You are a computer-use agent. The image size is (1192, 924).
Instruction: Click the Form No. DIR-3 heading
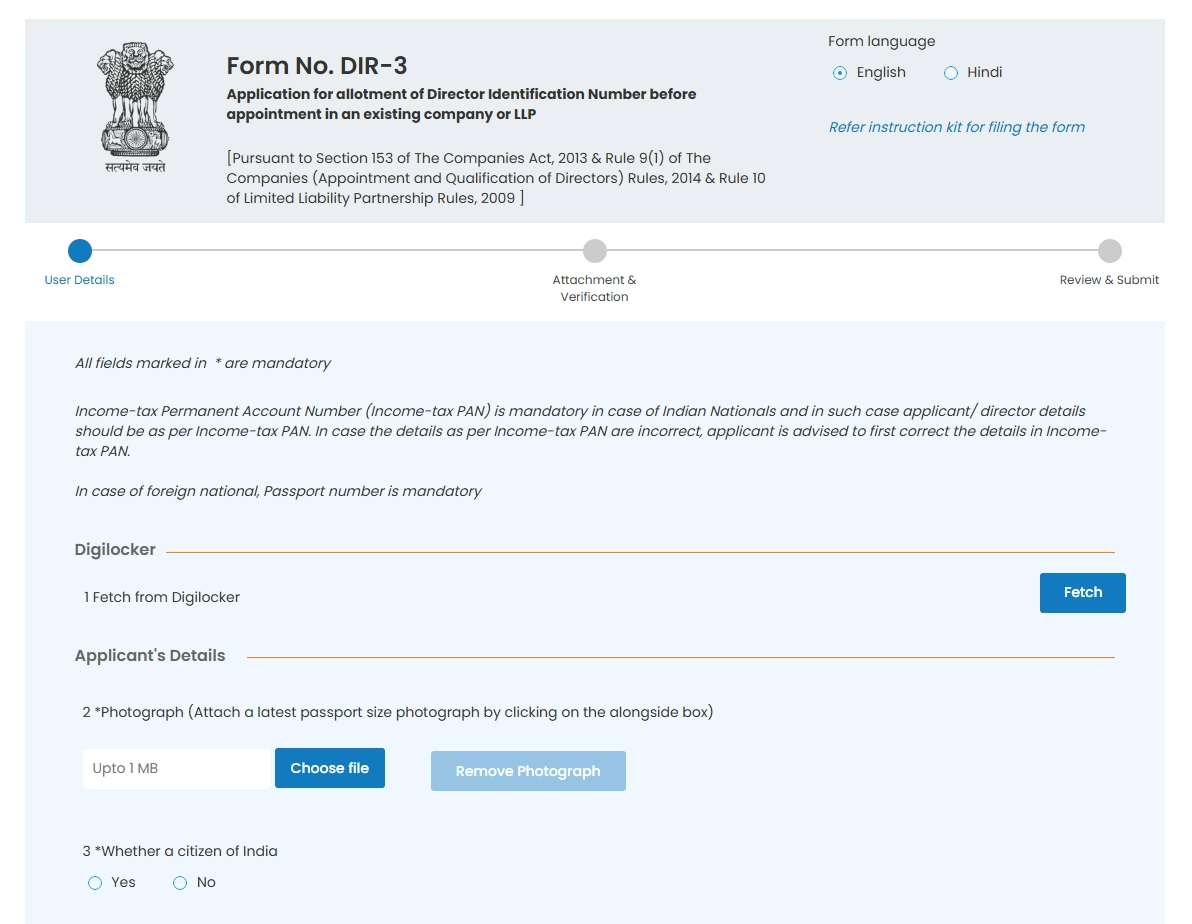pos(316,65)
